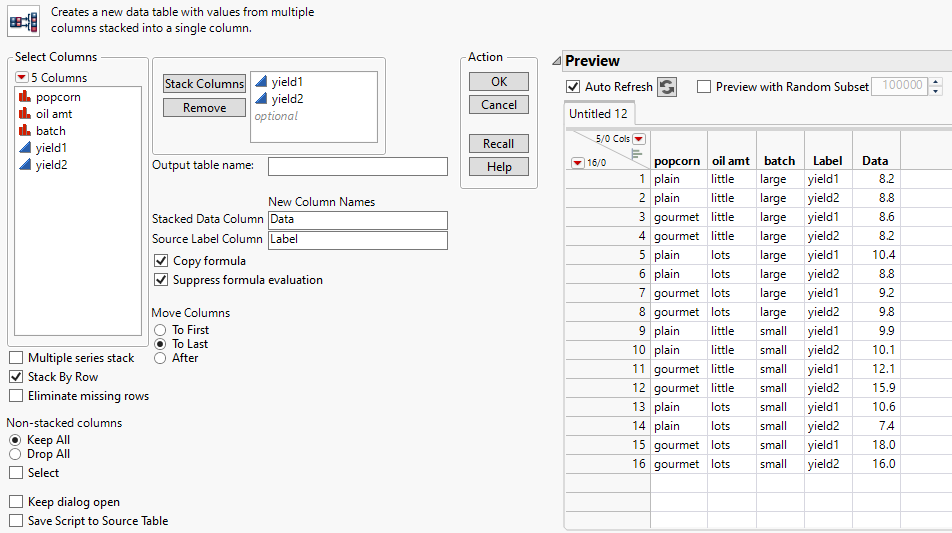
Task: Uncheck the Stack By Row option
Action: click(16, 377)
